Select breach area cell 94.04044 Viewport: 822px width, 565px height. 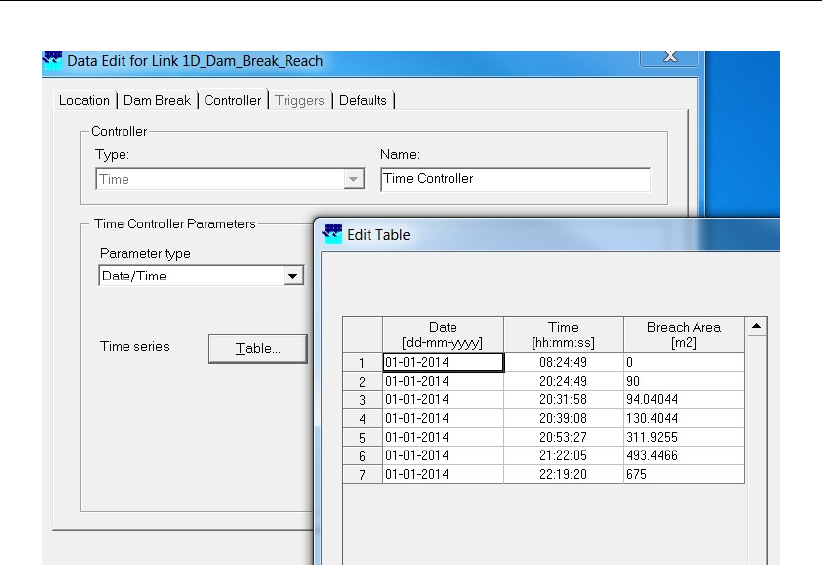pyautogui.click(x=684, y=400)
